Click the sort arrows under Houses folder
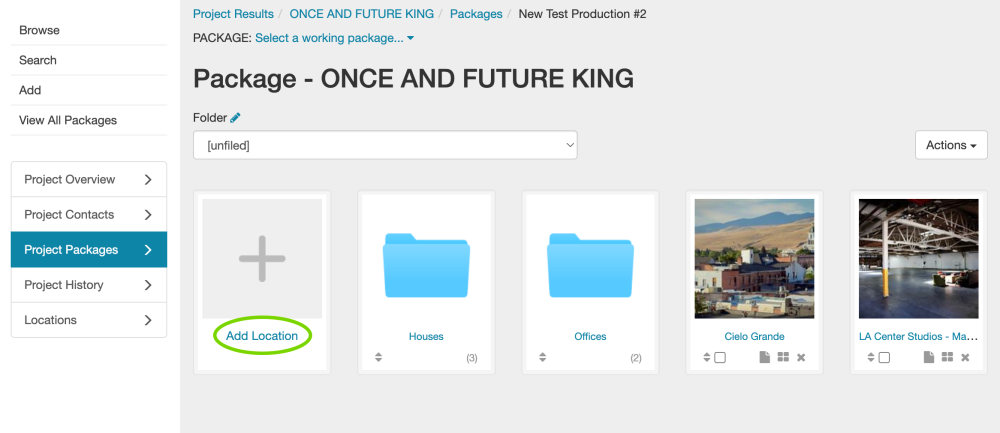1000x433 pixels. point(378,357)
